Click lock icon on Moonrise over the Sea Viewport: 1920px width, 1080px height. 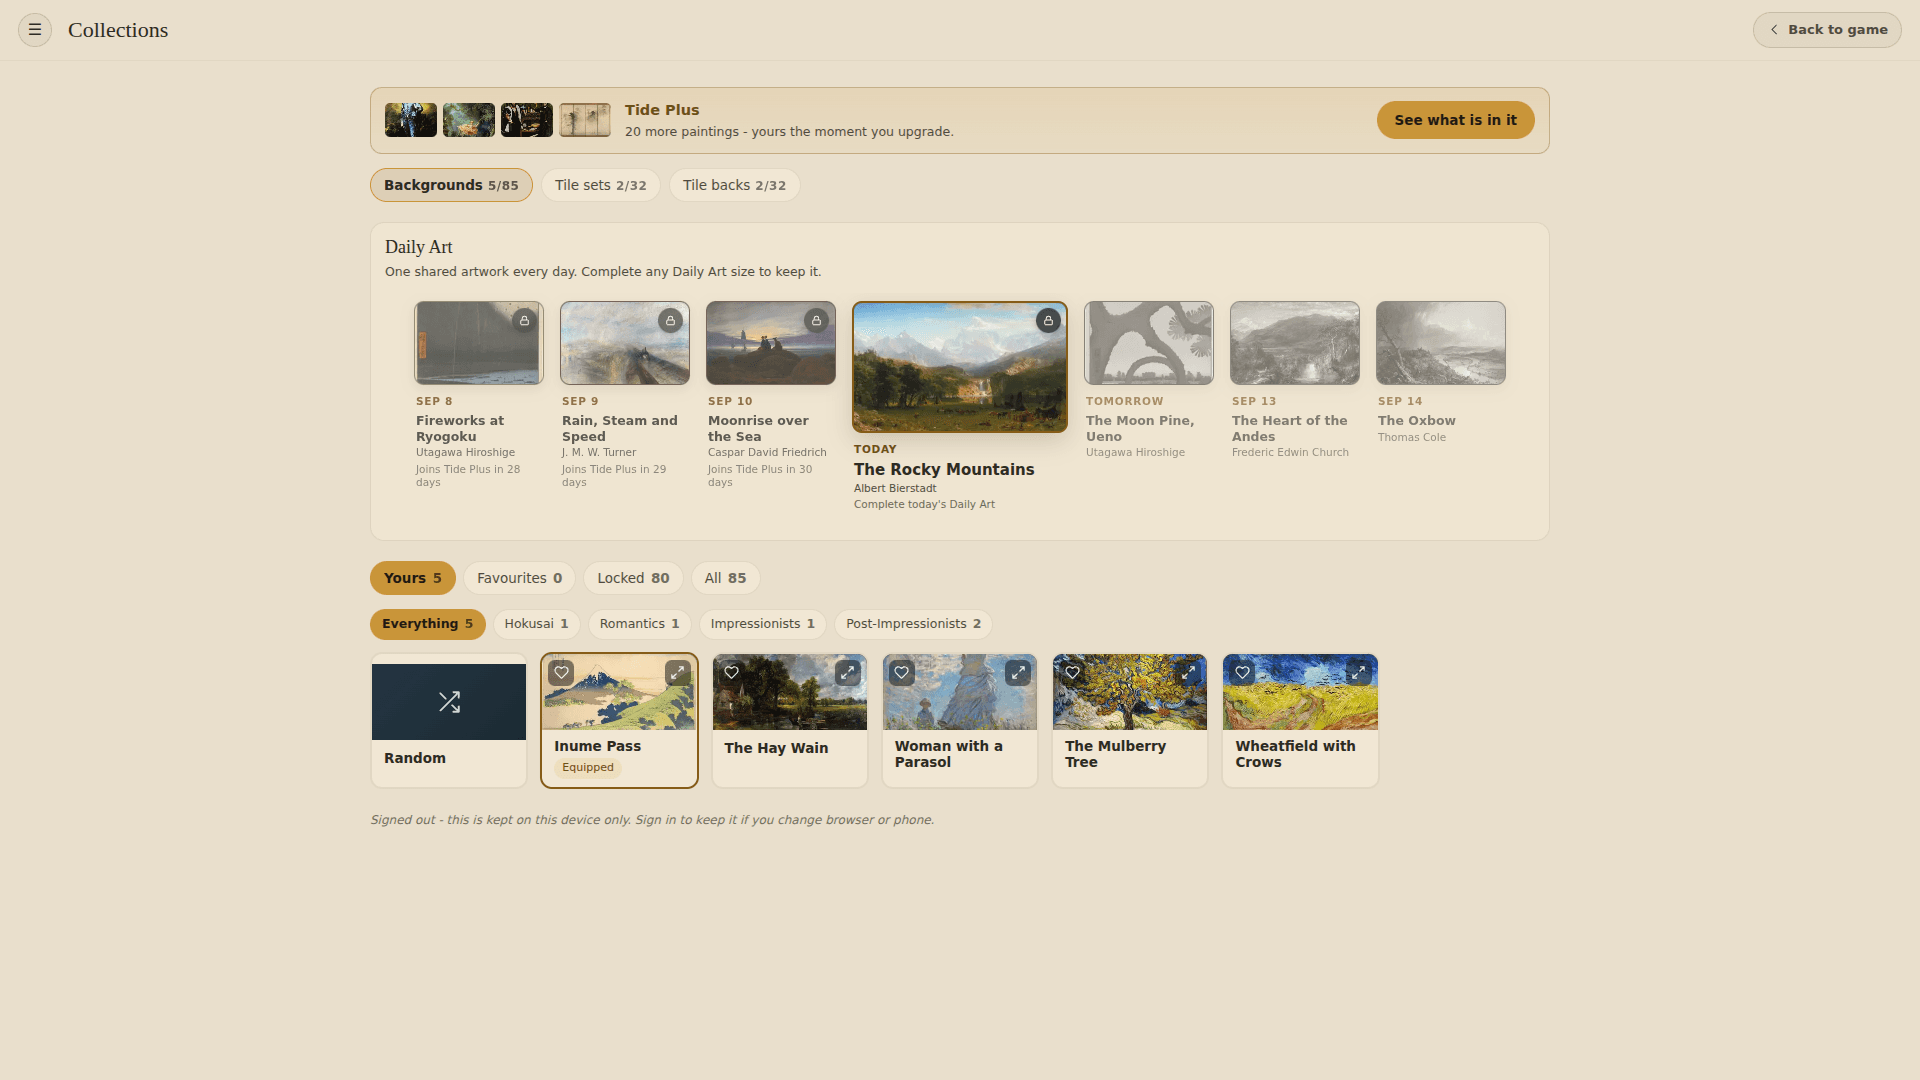coord(816,321)
